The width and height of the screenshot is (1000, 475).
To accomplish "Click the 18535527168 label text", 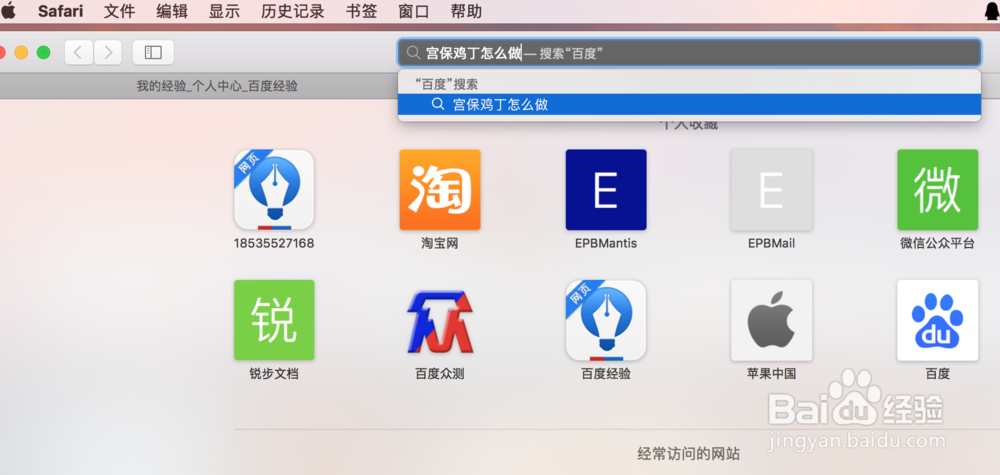I will coord(274,244).
